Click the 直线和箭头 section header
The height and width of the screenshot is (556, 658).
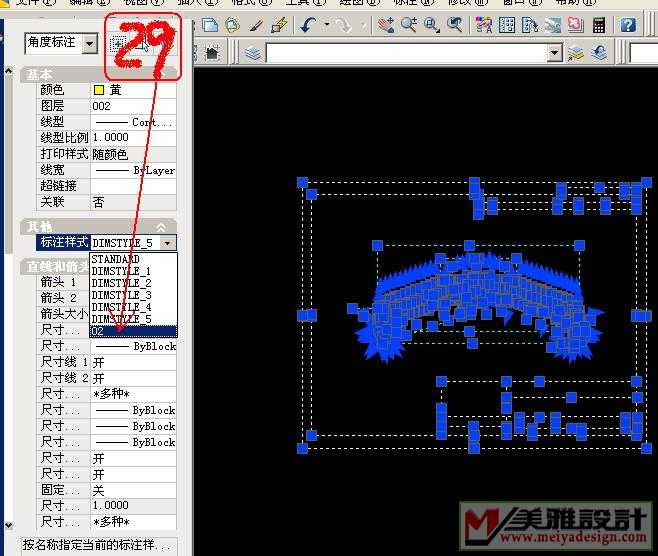[x=57, y=266]
